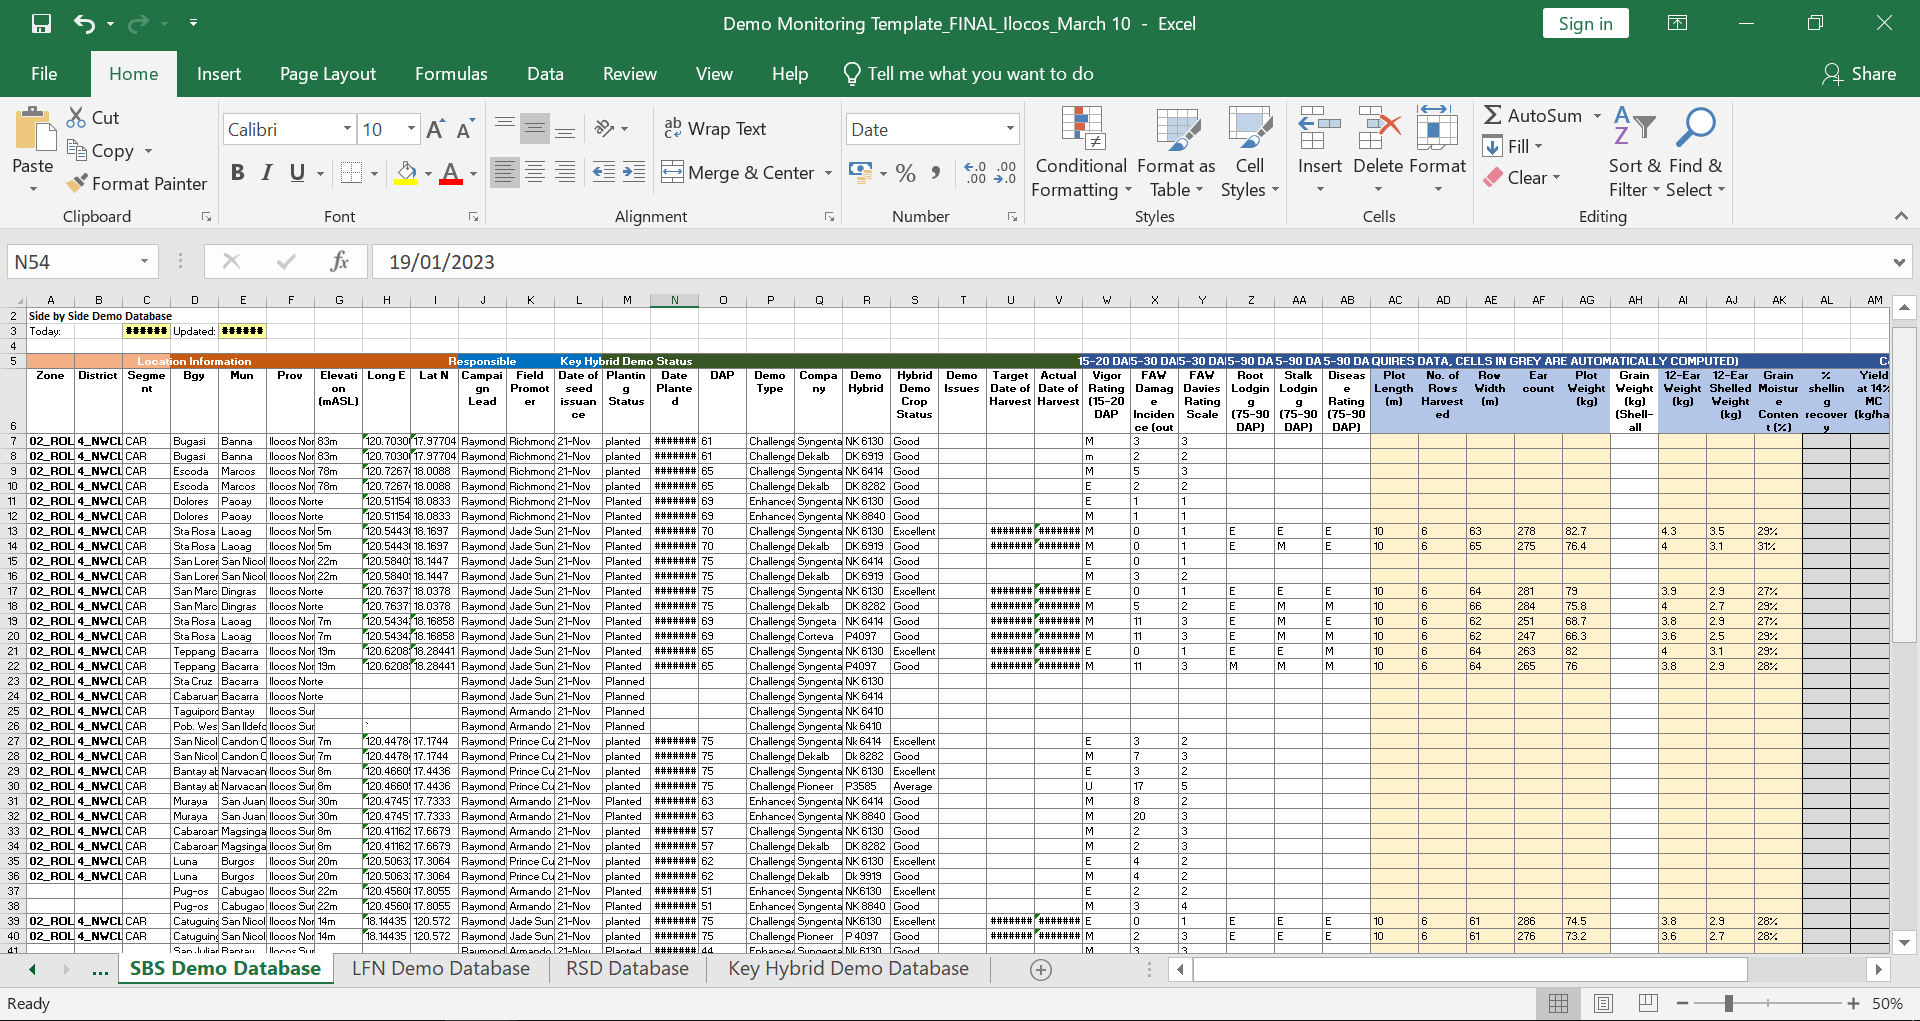Open Format as Table gallery
The width and height of the screenshot is (1920, 1021).
pyautogui.click(x=1176, y=152)
